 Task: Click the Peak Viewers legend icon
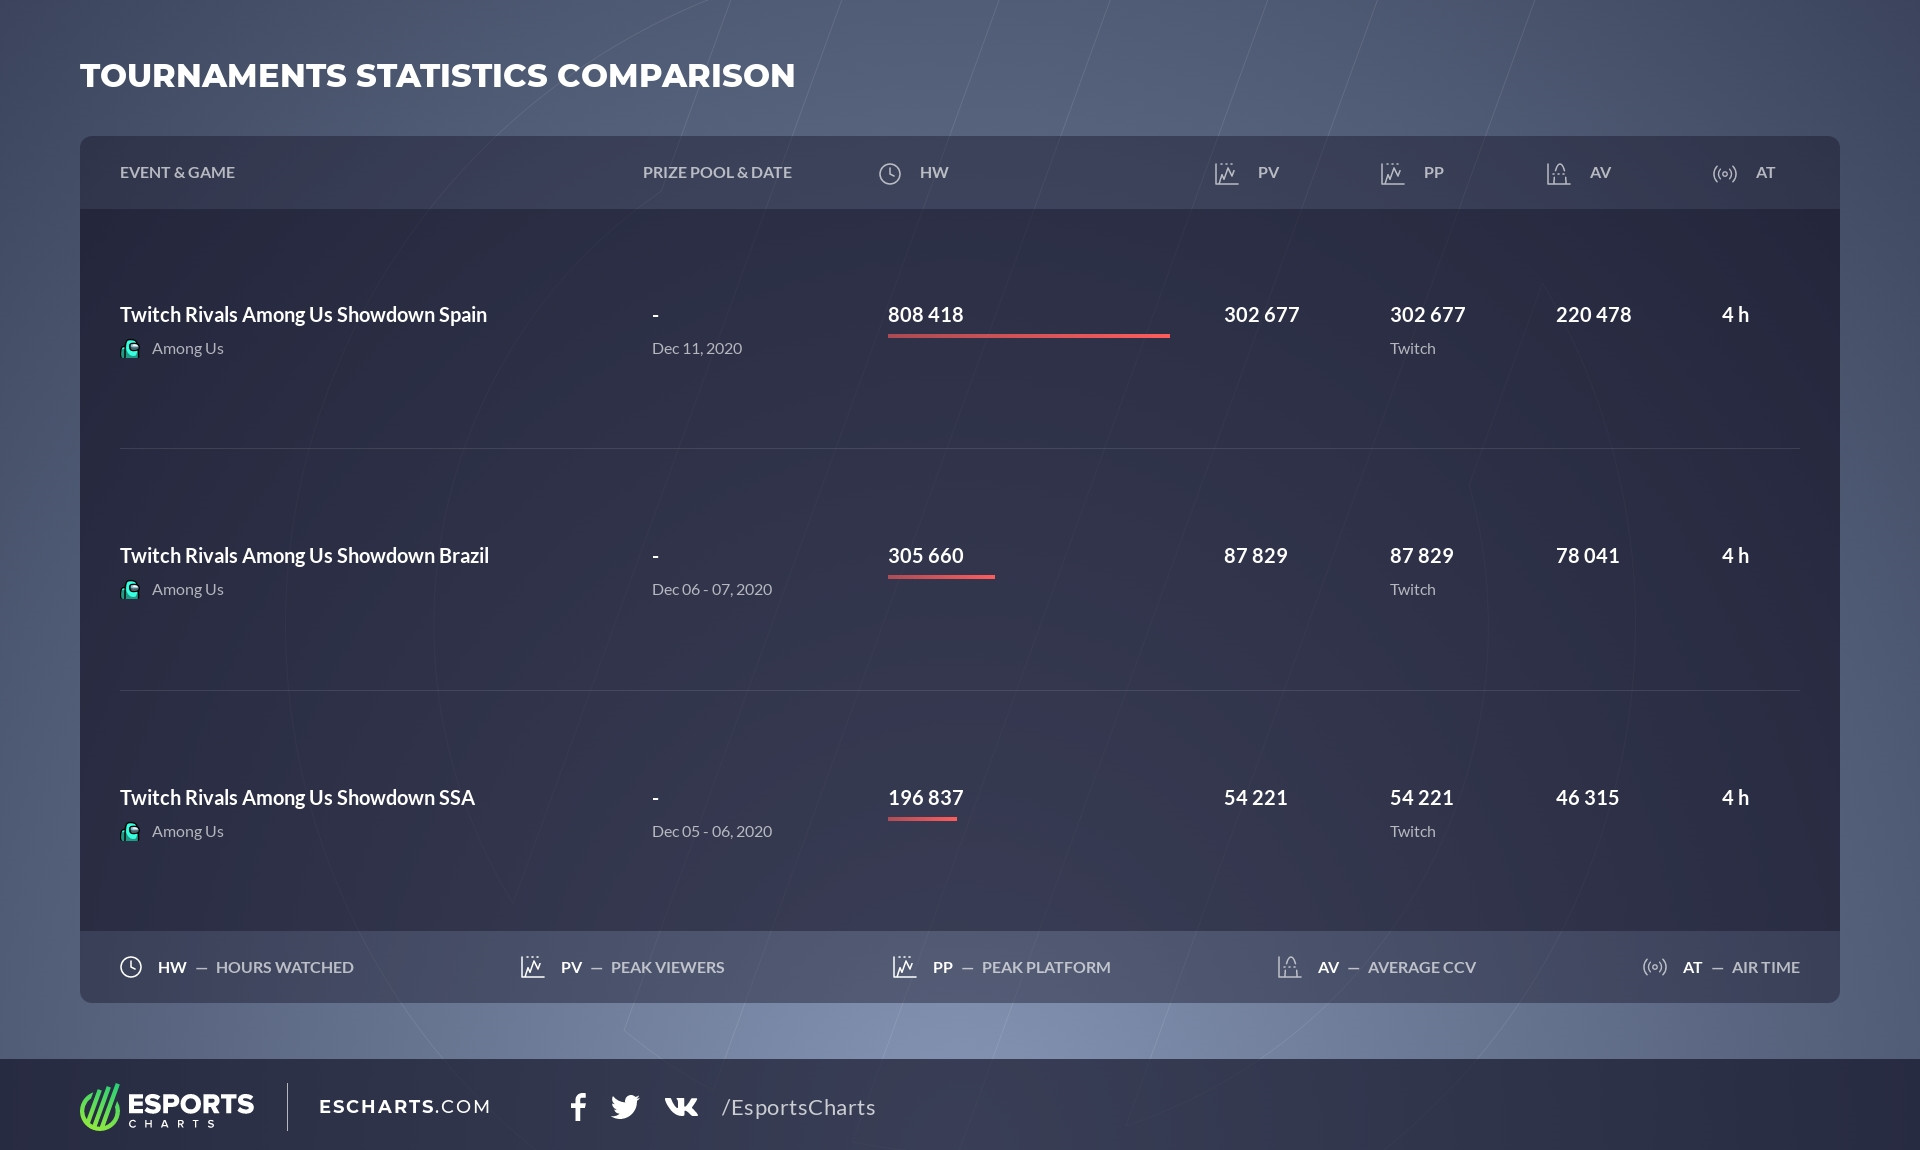pos(533,967)
